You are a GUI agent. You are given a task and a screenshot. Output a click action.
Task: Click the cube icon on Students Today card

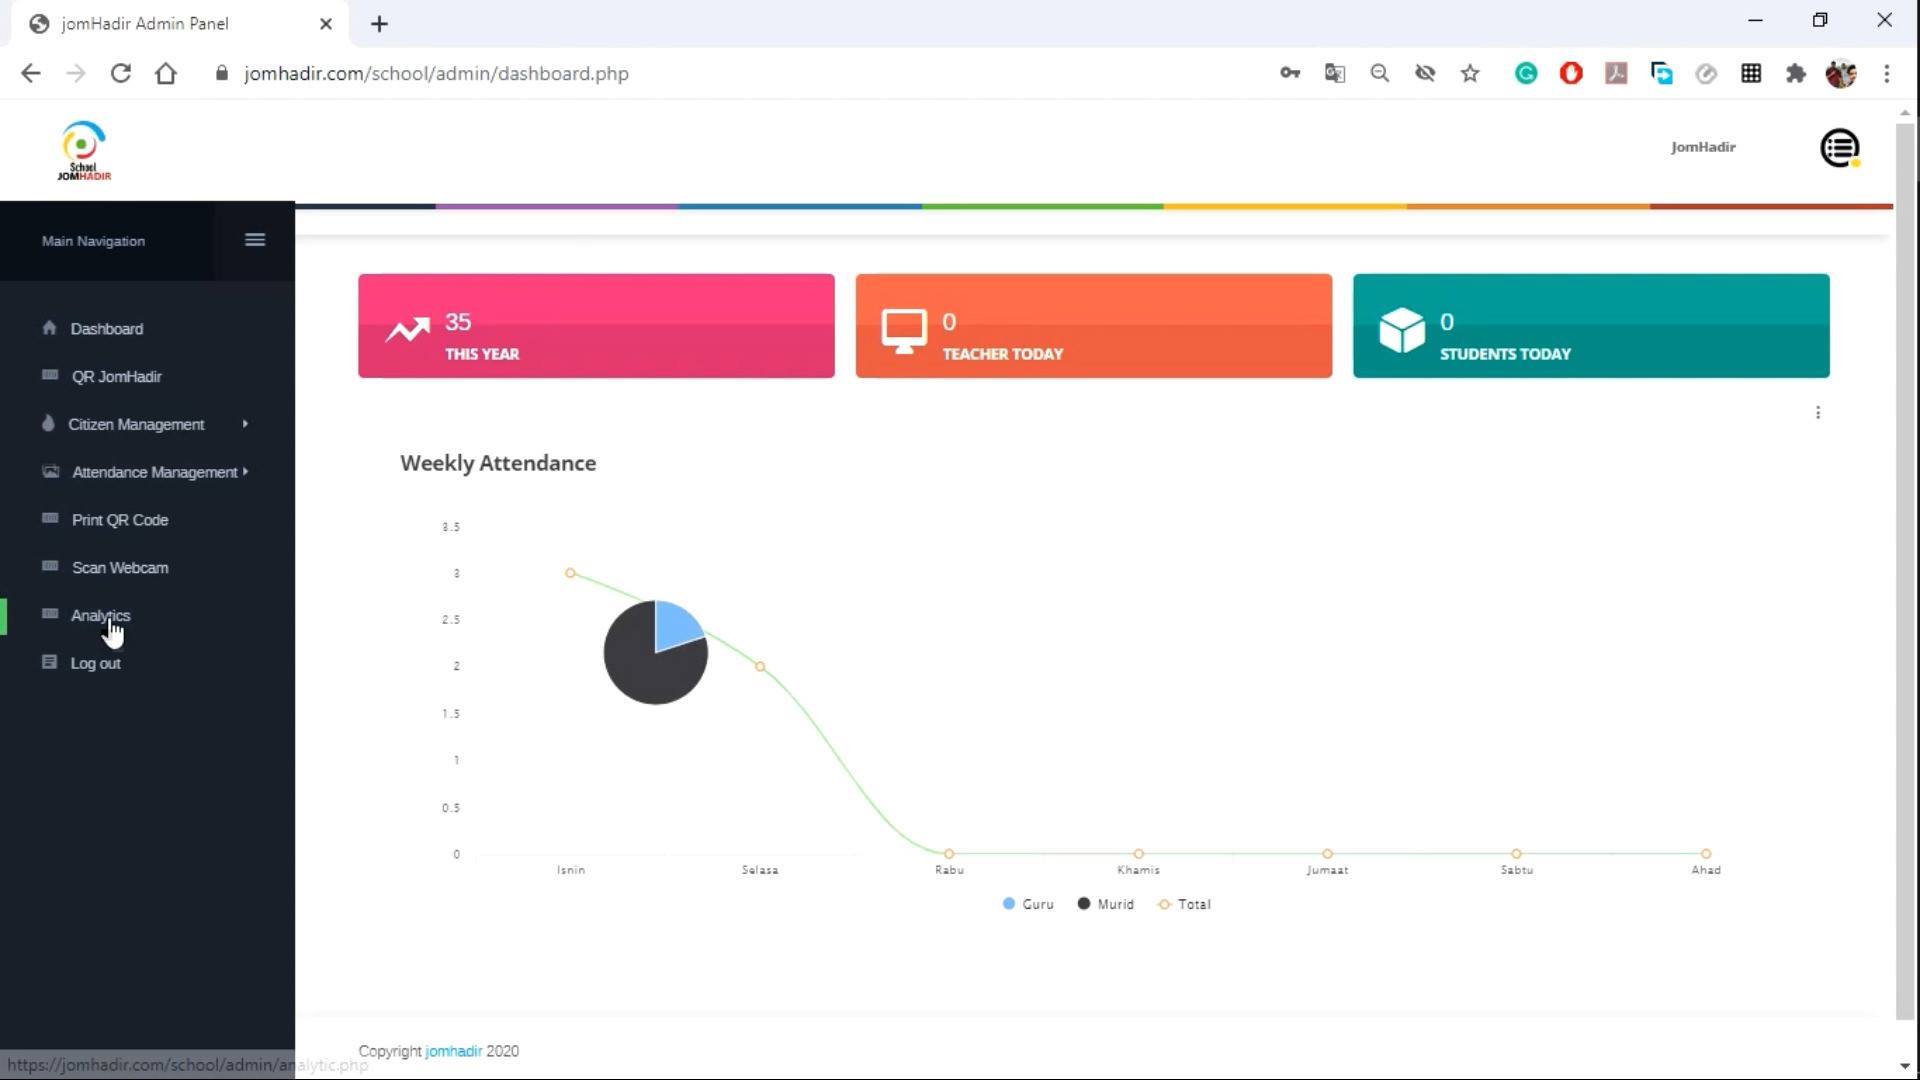click(x=1401, y=330)
